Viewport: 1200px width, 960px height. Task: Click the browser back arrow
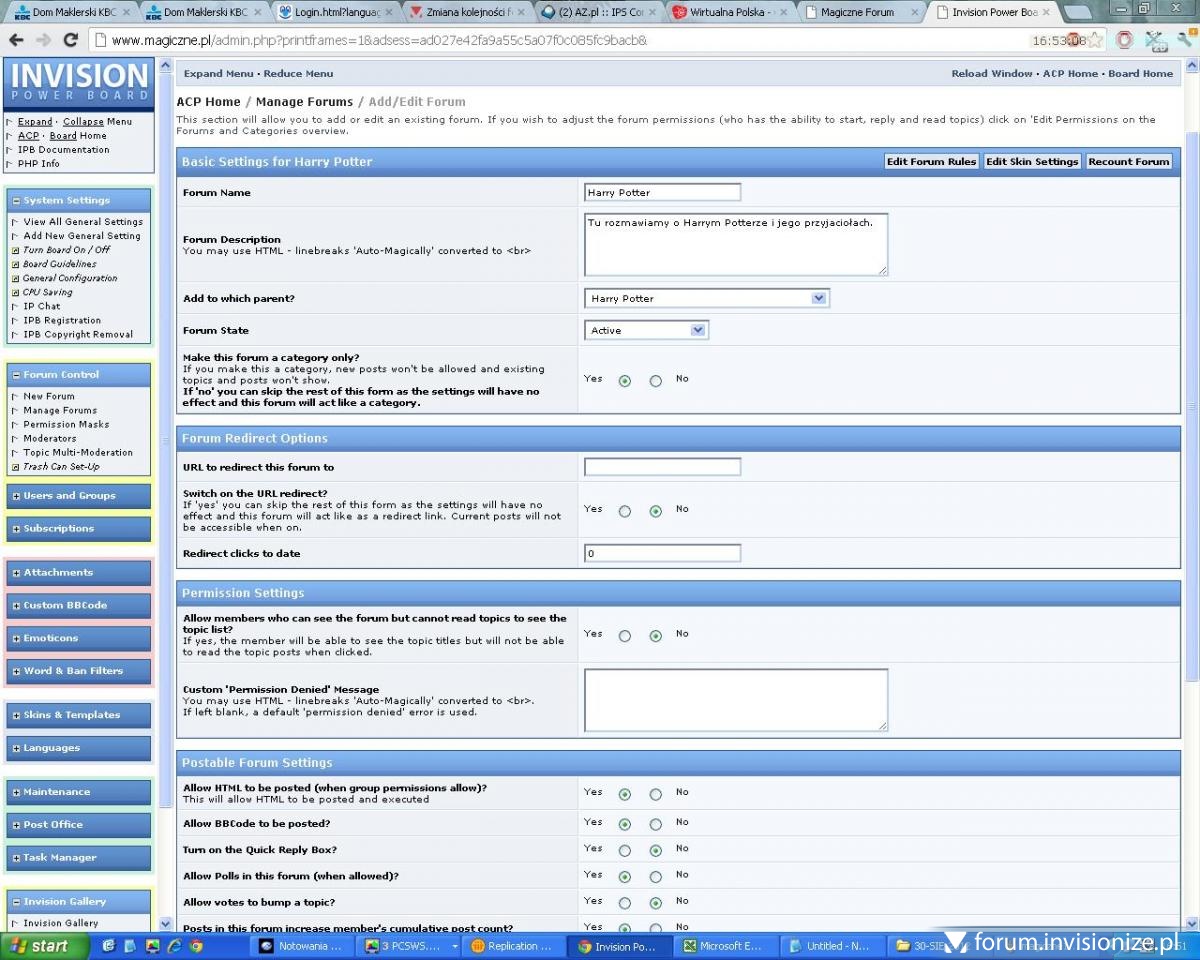point(16,40)
